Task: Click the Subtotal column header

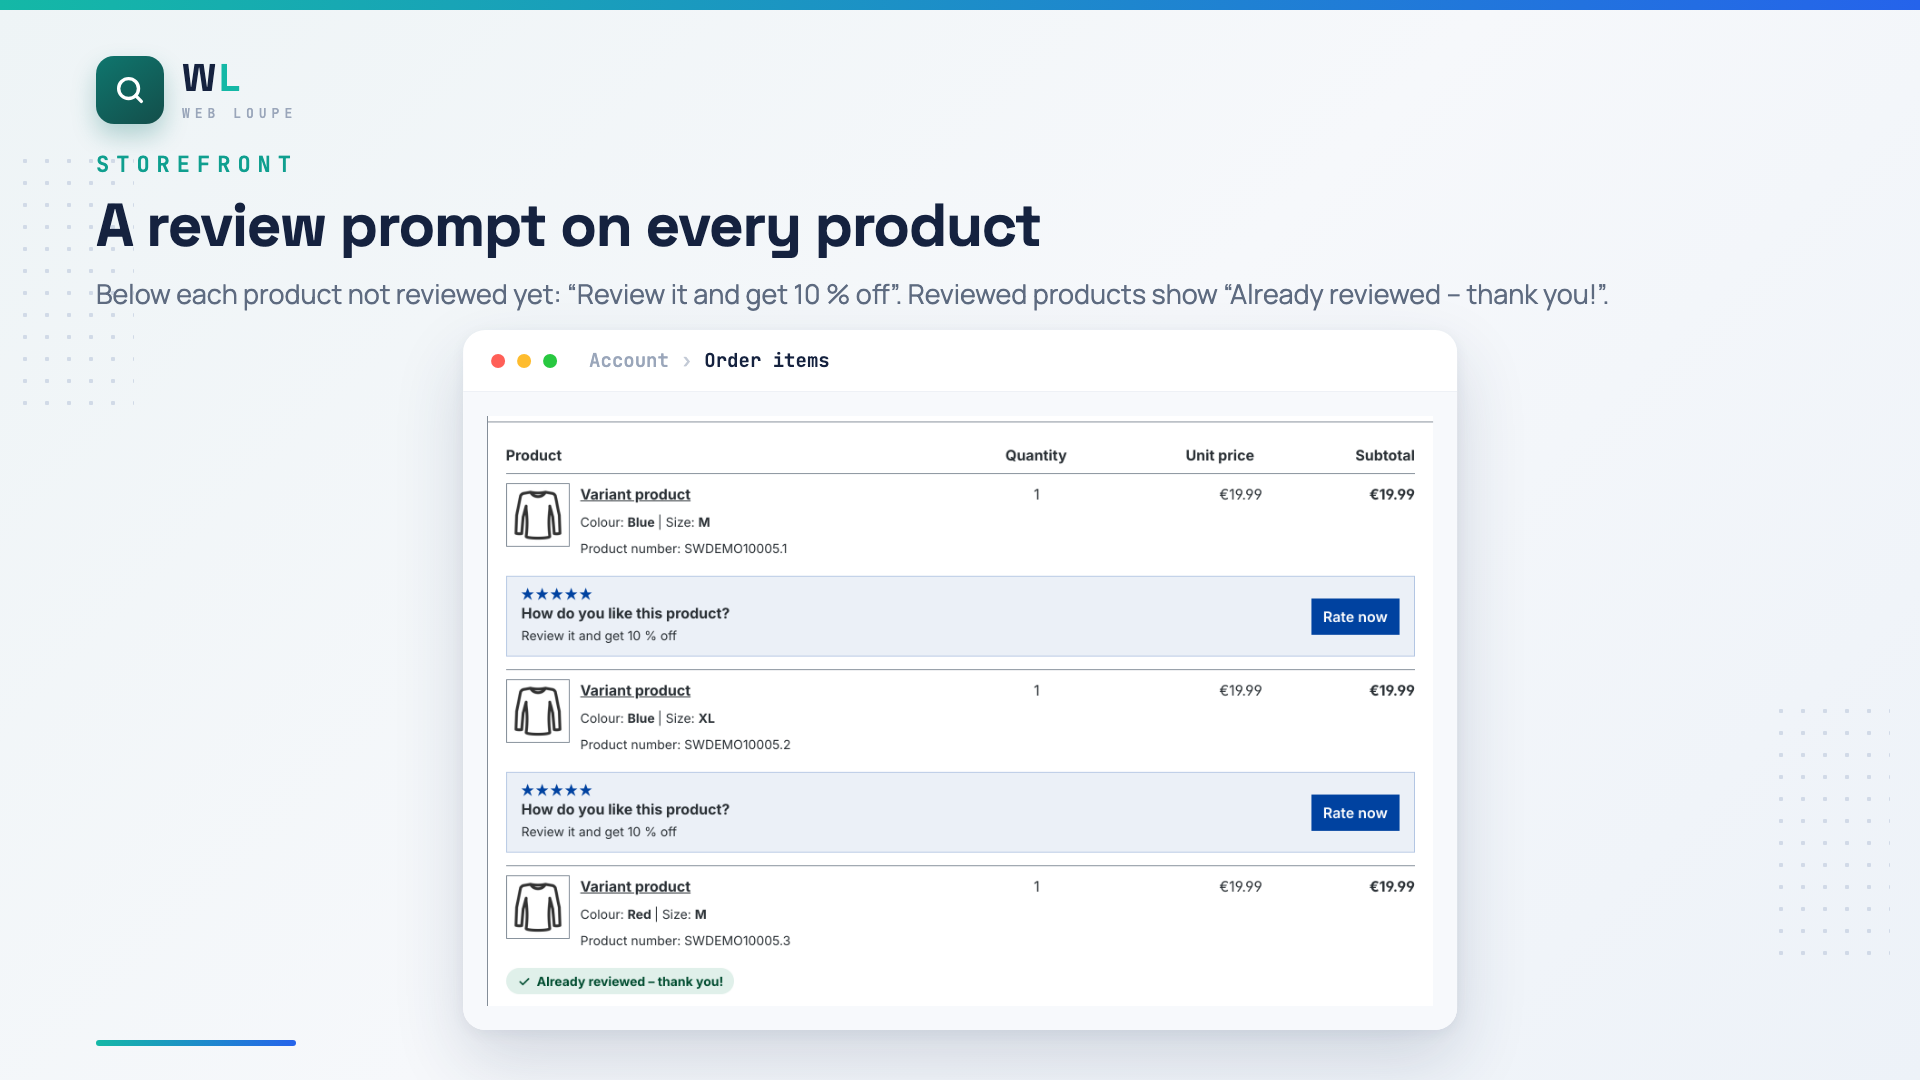Action: (x=1385, y=455)
